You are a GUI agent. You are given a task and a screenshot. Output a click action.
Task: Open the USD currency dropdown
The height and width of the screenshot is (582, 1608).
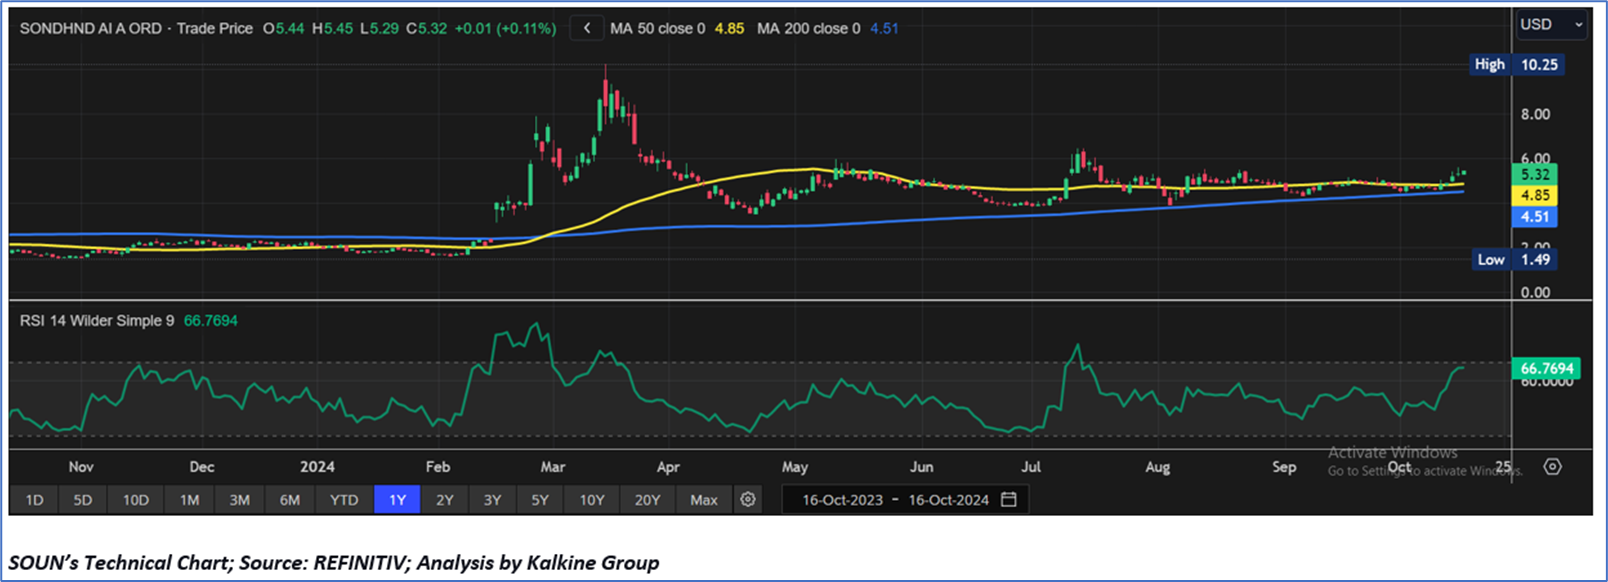click(x=1551, y=24)
